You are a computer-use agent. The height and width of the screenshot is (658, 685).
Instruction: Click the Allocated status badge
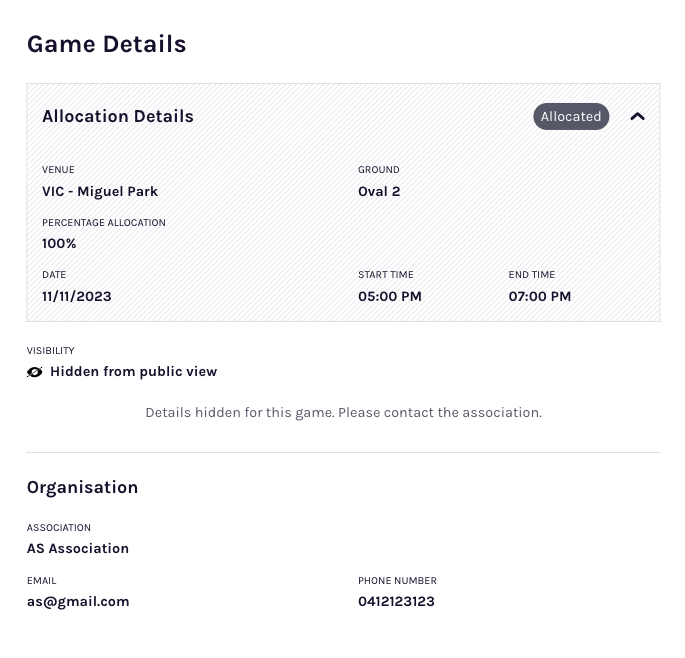[571, 117]
